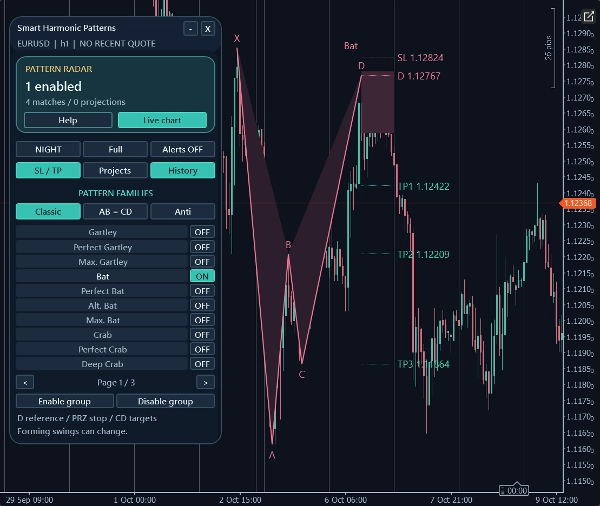Turn on the Crab pattern

[202, 335]
